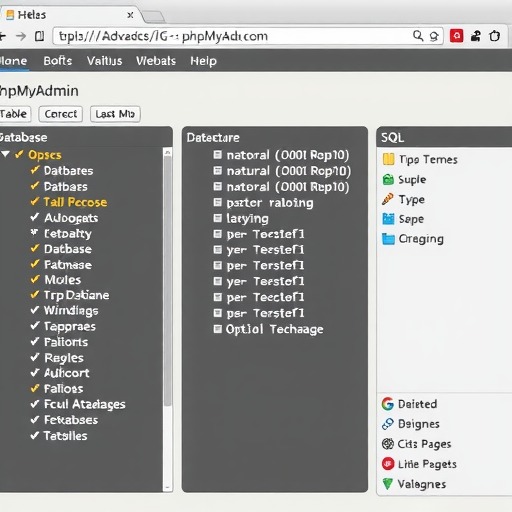Toggle the checkmark next to Tall Pecose
Image resolution: width=512 pixels, height=512 pixels.
[35, 201]
